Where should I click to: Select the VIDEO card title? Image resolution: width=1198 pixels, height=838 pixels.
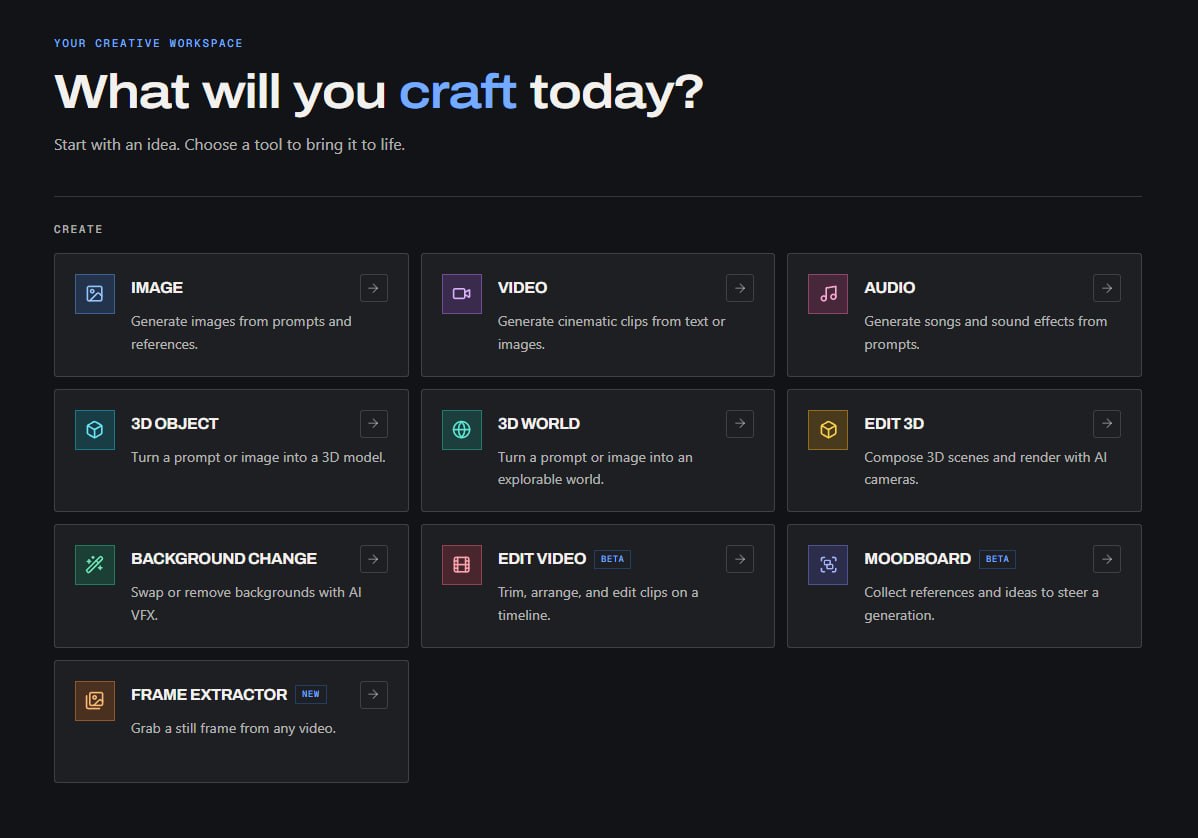523,288
